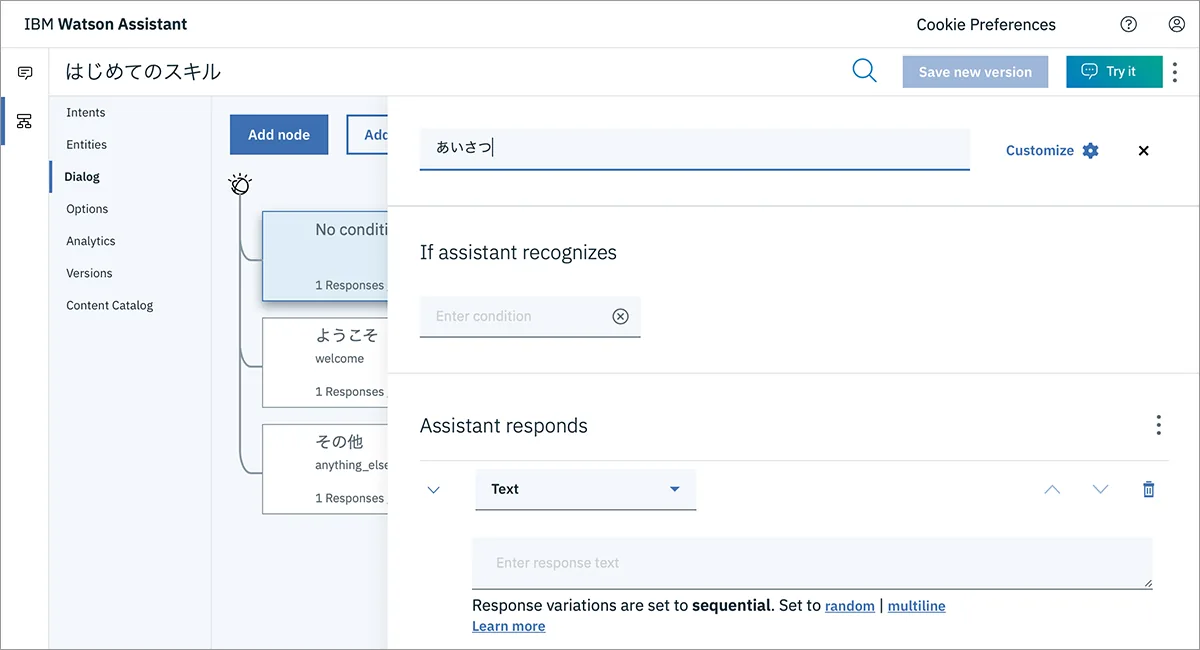Open the Learn more link
1200x650 pixels.
pyautogui.click(x=509, y=626)
